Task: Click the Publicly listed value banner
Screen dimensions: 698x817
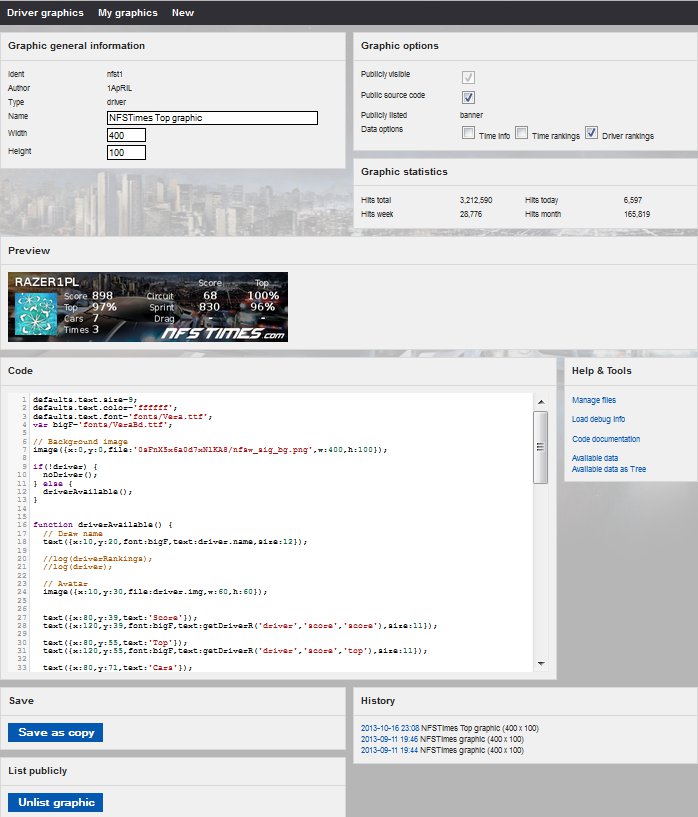Action: click(471, 115)
